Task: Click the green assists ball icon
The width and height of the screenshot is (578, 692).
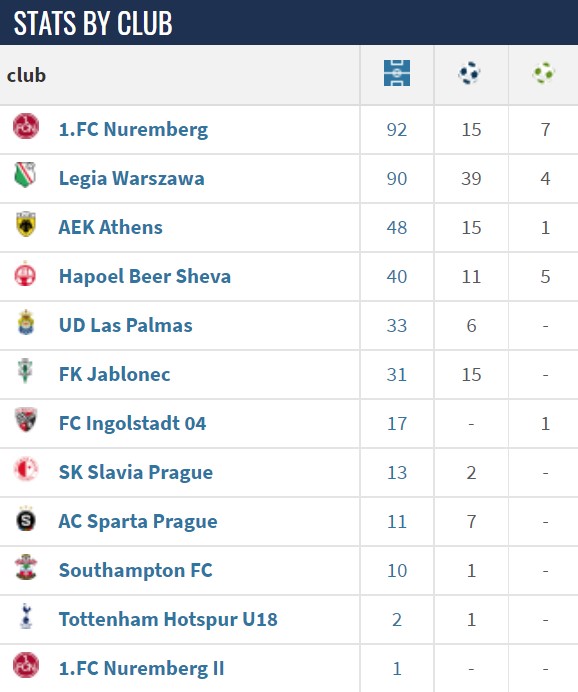Action: [544, 73]
